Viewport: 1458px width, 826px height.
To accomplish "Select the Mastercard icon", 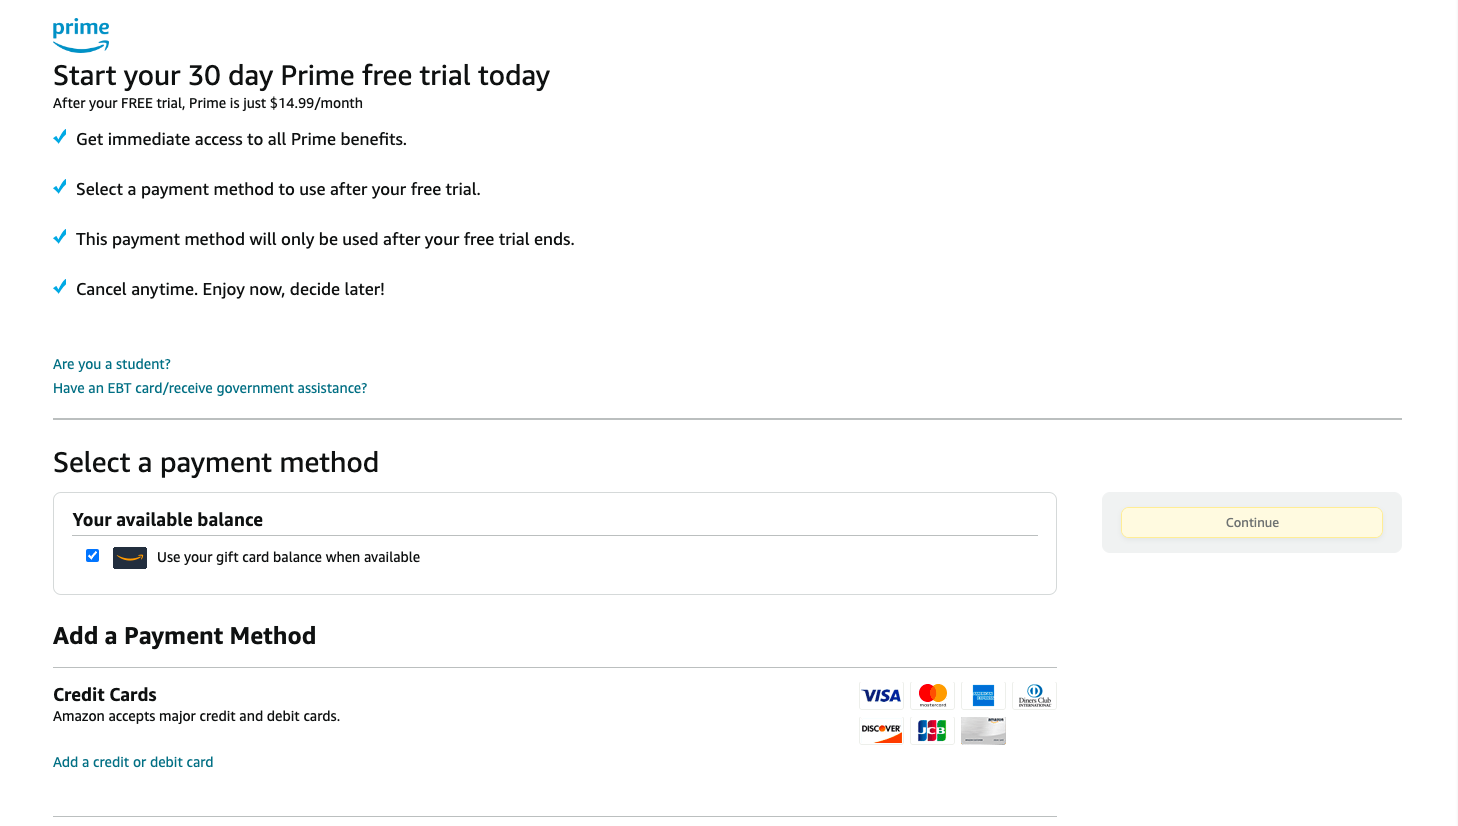I will pos(932,695).
